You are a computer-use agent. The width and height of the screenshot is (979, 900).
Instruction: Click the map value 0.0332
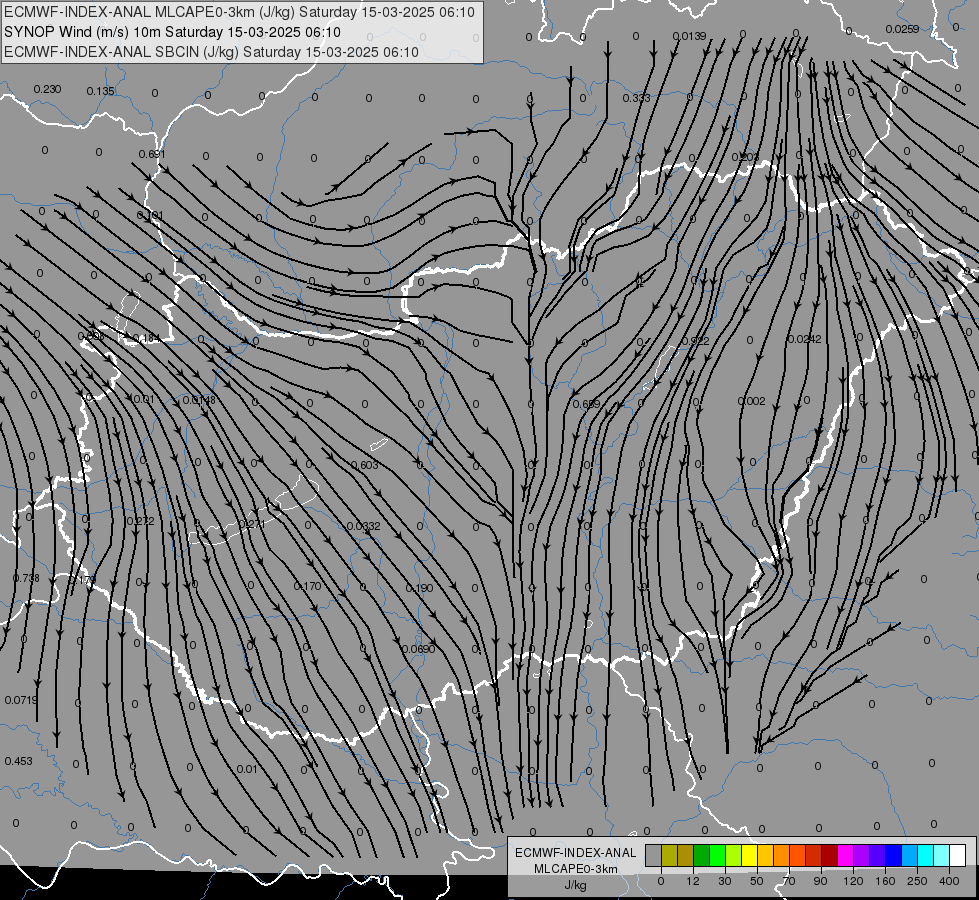[x=363, y=527]
